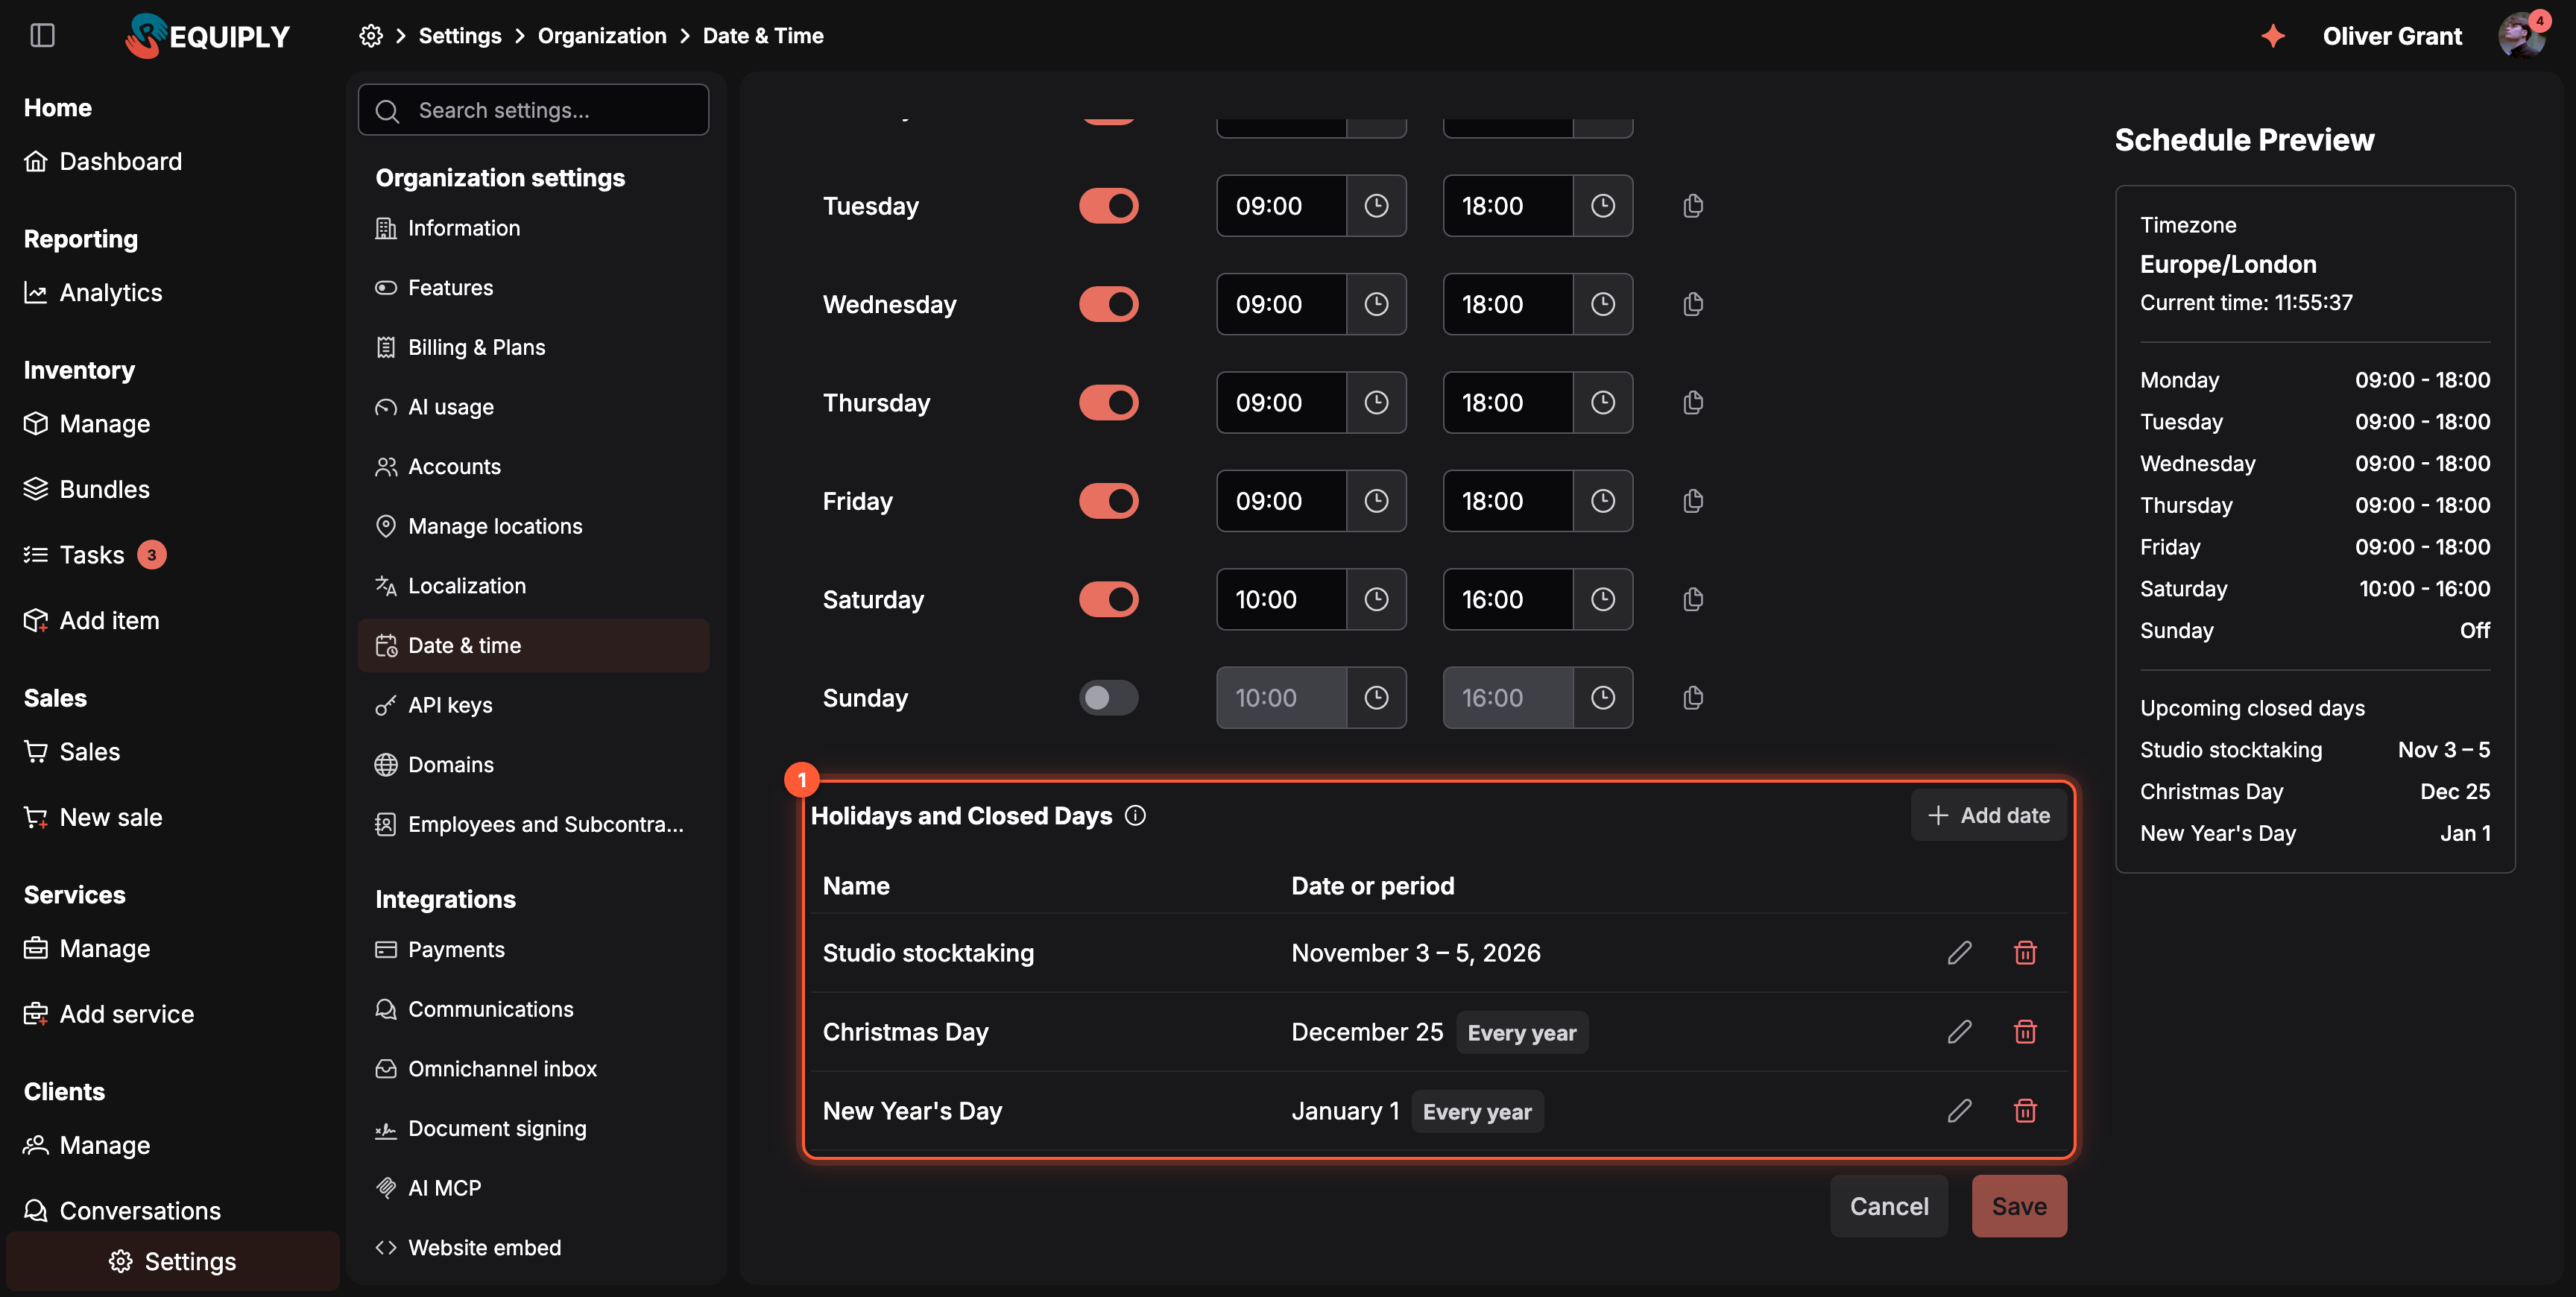The height and width of the screenshot is (1297, 2576).
Task: Show info for Holidays and Closed Days
Action: 1135,816
